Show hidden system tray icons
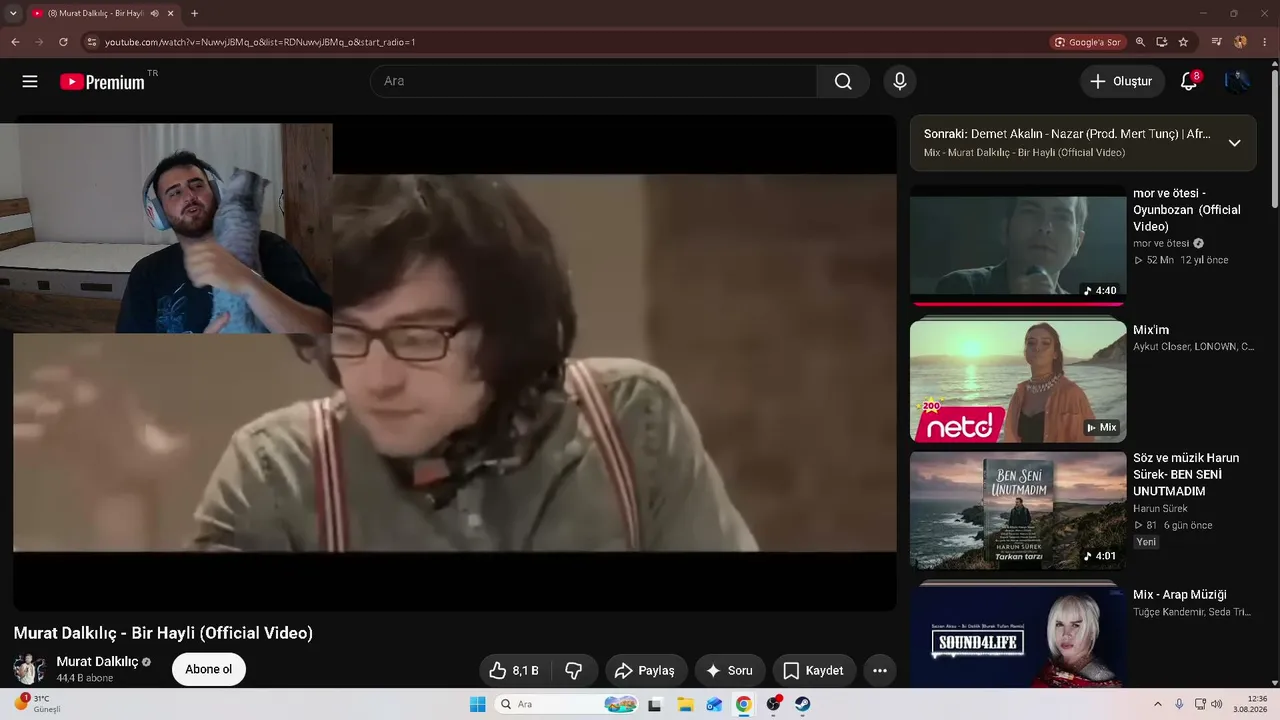 pos(1158,704)
